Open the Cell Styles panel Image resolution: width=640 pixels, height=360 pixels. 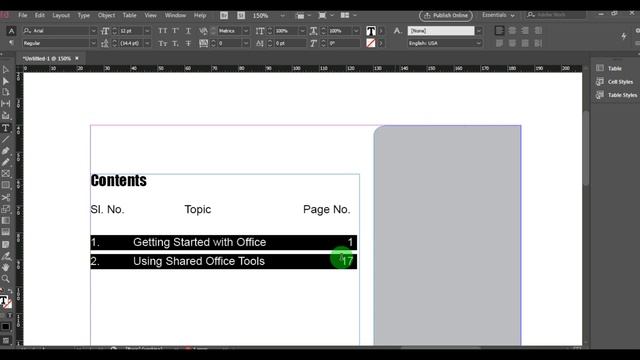(x=614, y=82)
